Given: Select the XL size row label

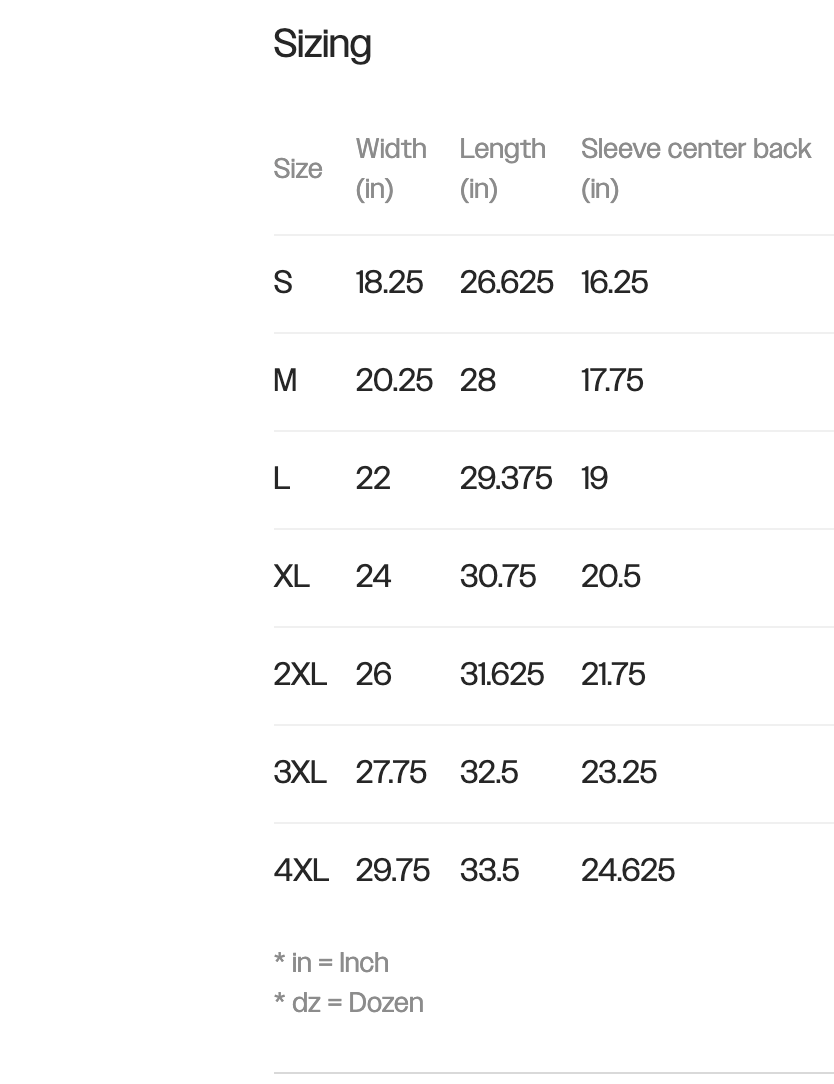Looking at the screenshot, I should (x=291, y=577).
